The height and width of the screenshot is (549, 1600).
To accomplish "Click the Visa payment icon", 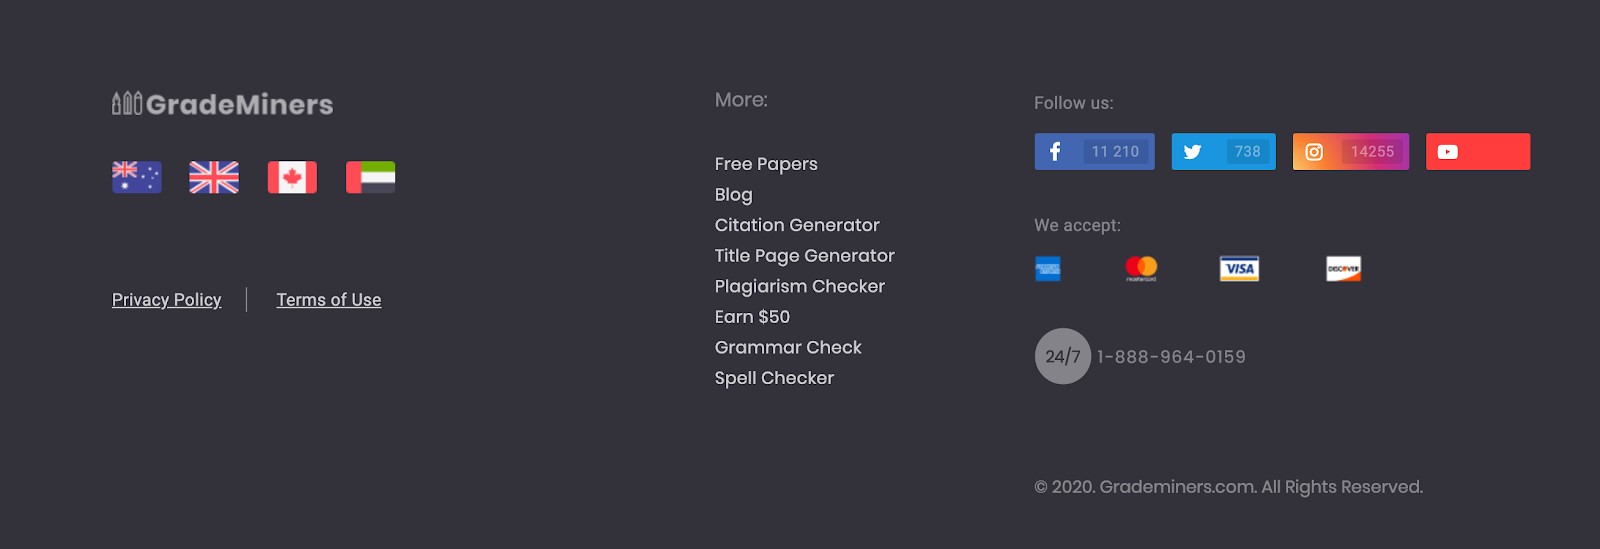I will point(1239,268).
